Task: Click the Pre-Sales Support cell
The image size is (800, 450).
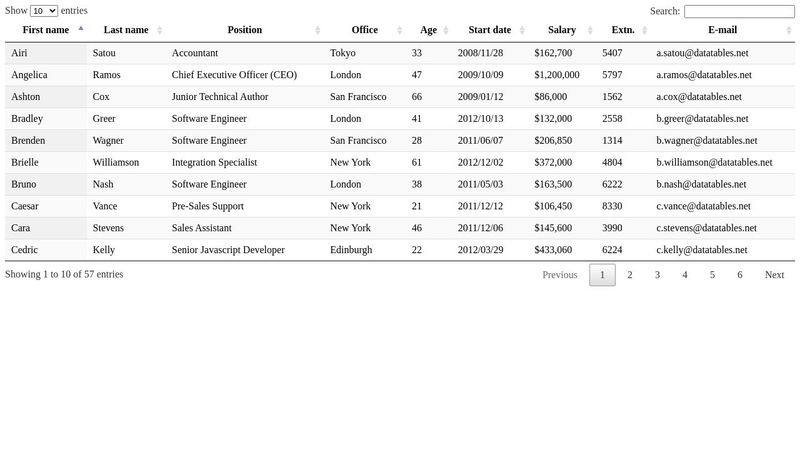Action: pos(245,207)
